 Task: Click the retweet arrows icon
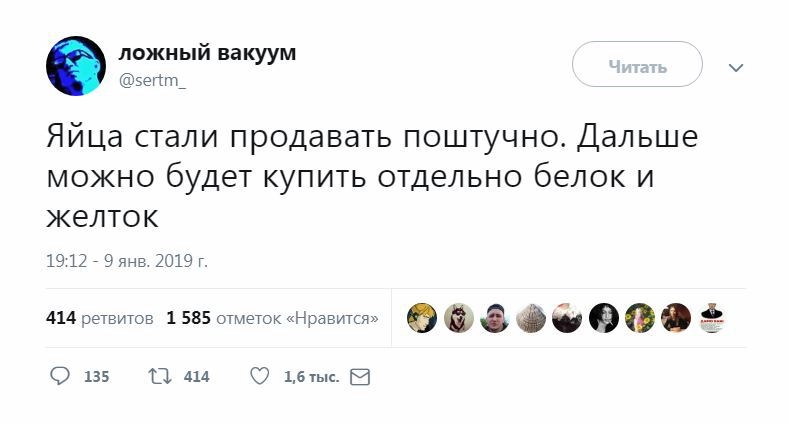159,377
